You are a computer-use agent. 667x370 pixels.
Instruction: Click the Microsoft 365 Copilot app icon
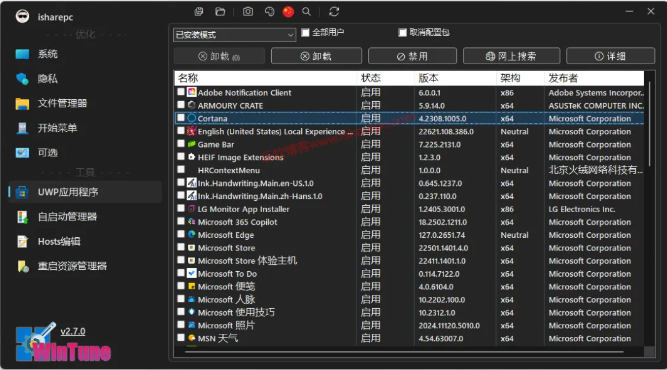click(x=191, y=222)
